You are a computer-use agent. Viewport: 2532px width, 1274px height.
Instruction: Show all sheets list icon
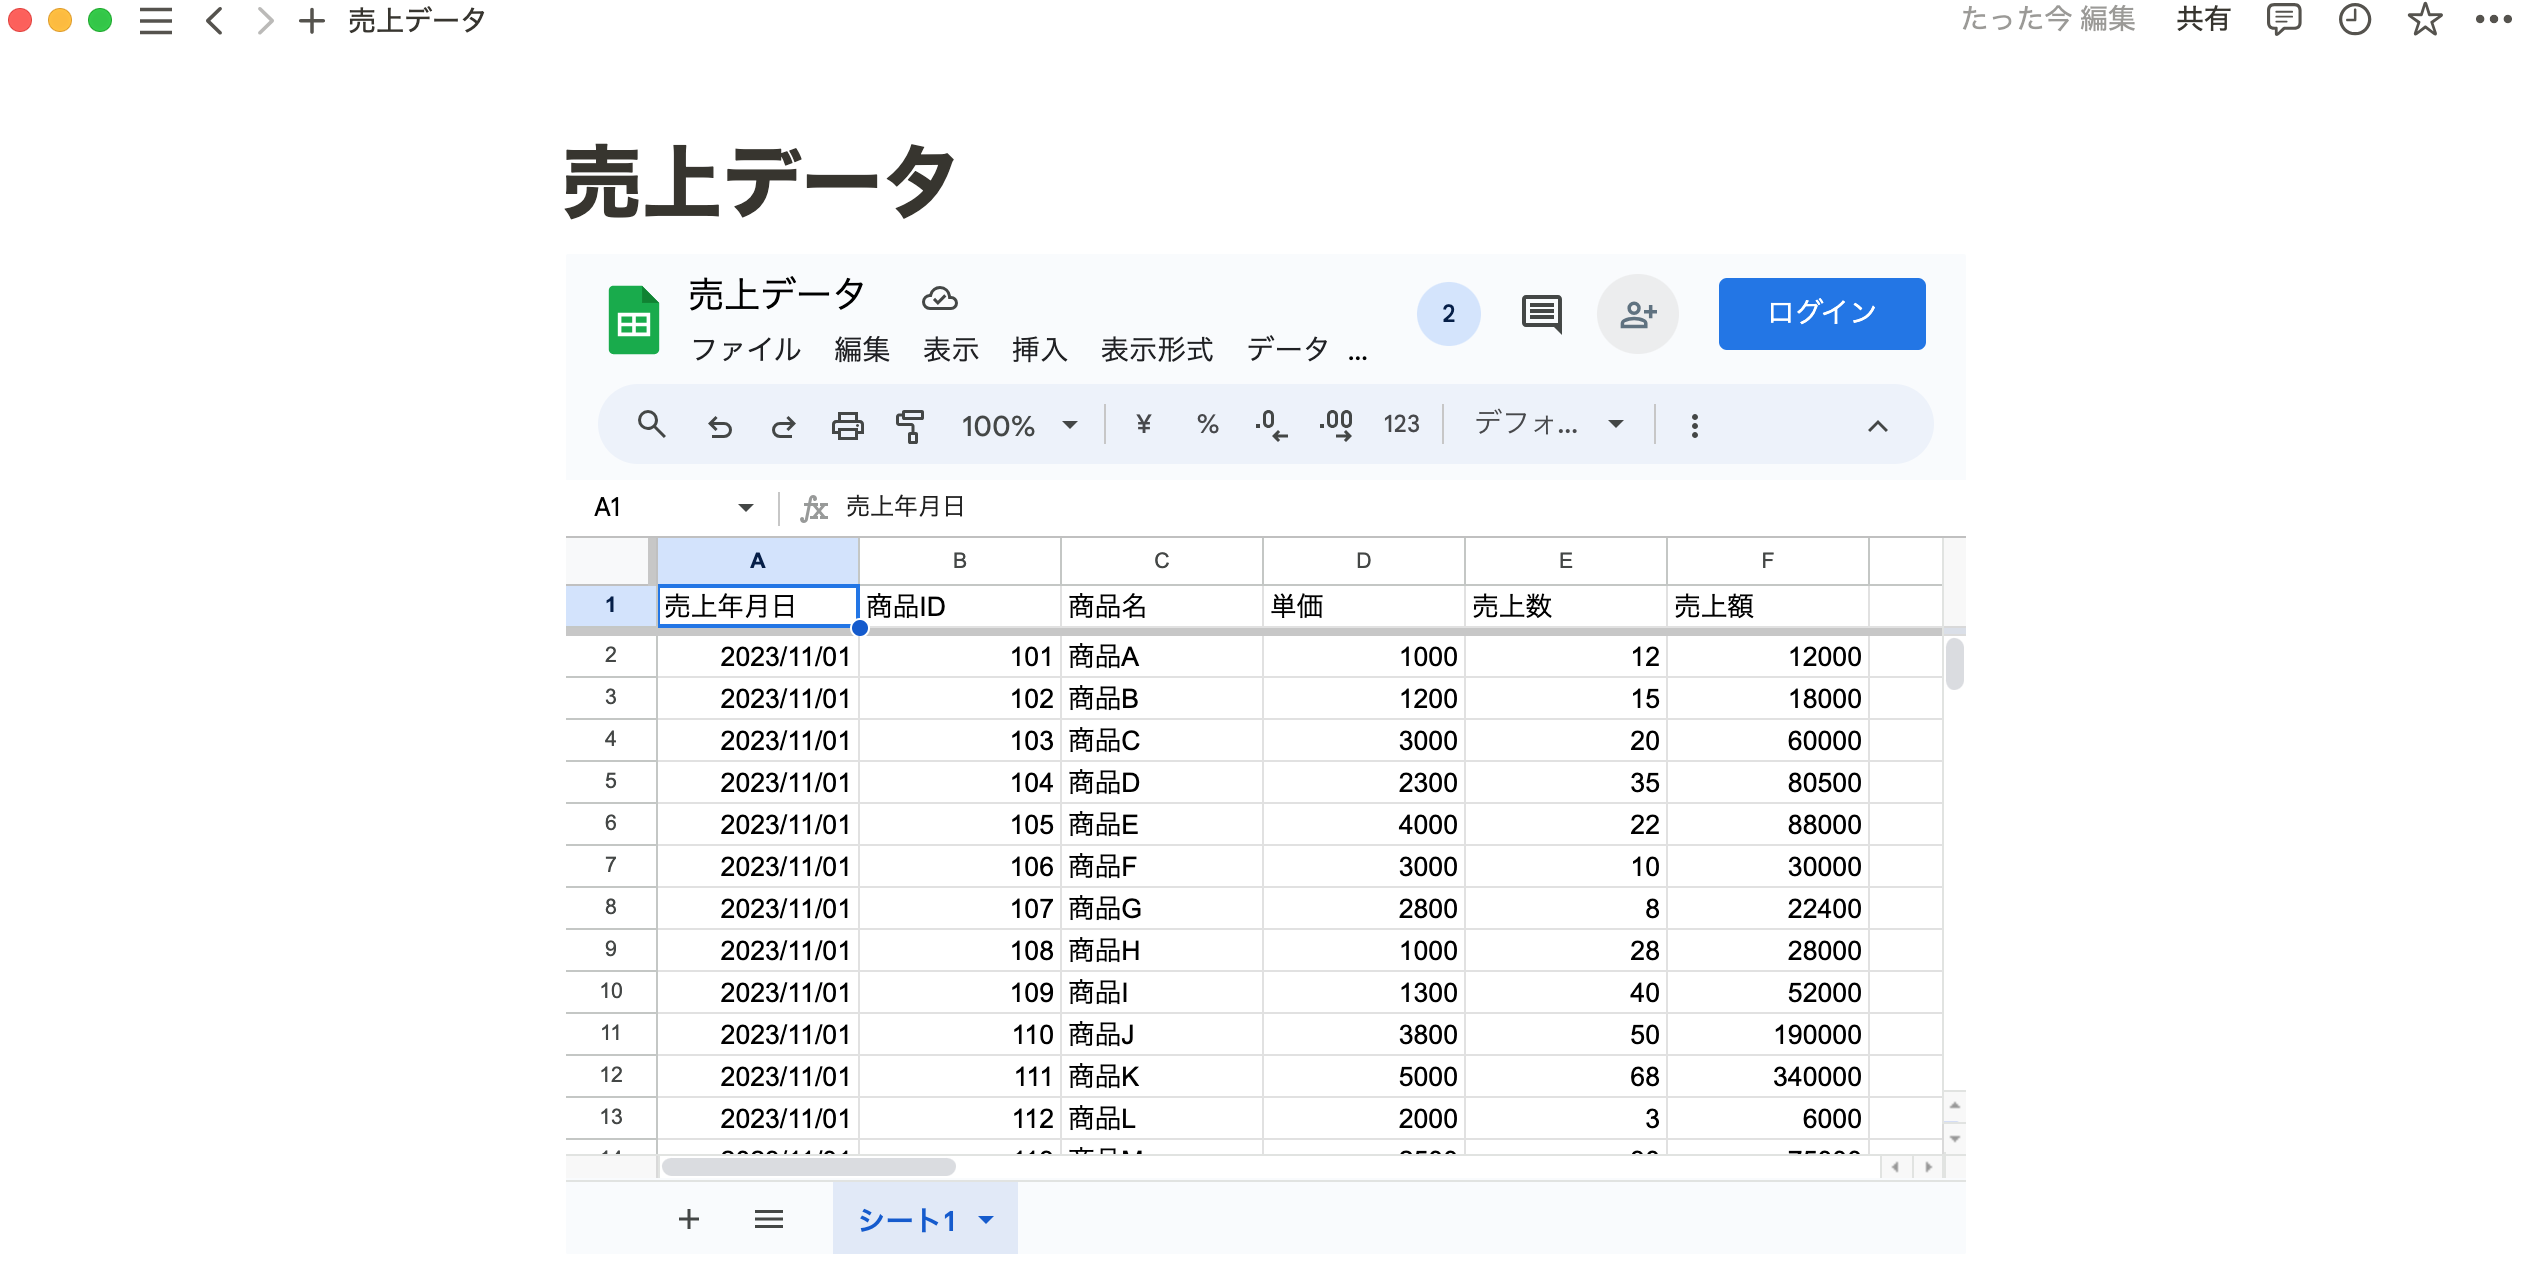click(769, 1219)
